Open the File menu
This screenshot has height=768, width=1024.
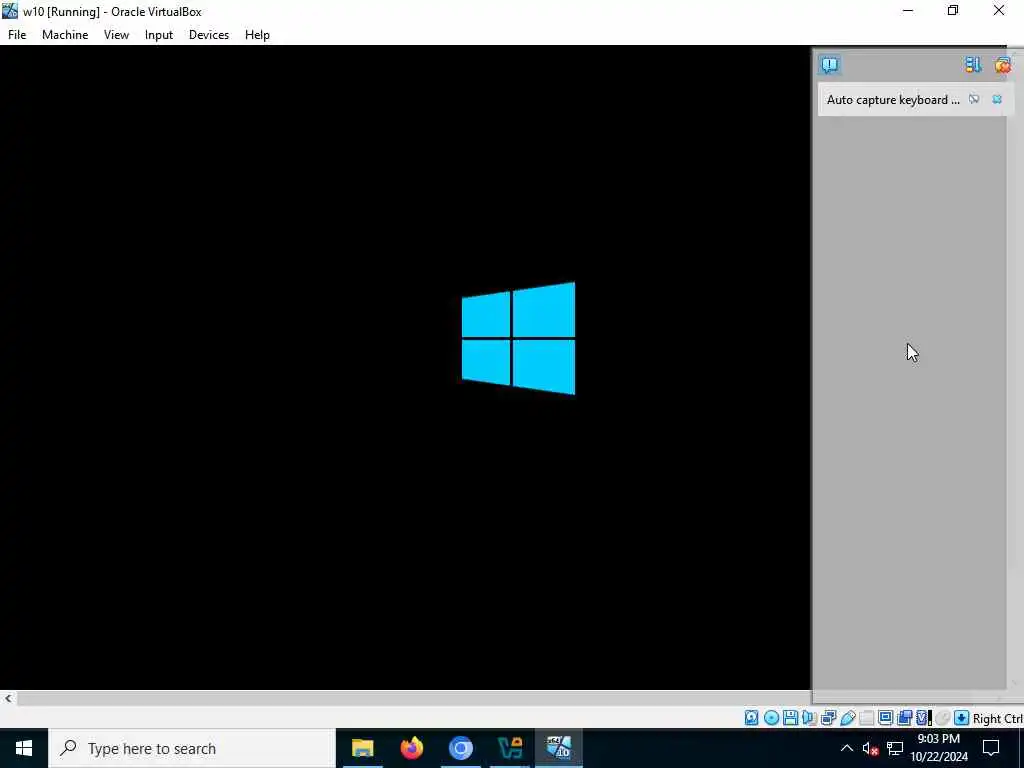coord(17,35)
